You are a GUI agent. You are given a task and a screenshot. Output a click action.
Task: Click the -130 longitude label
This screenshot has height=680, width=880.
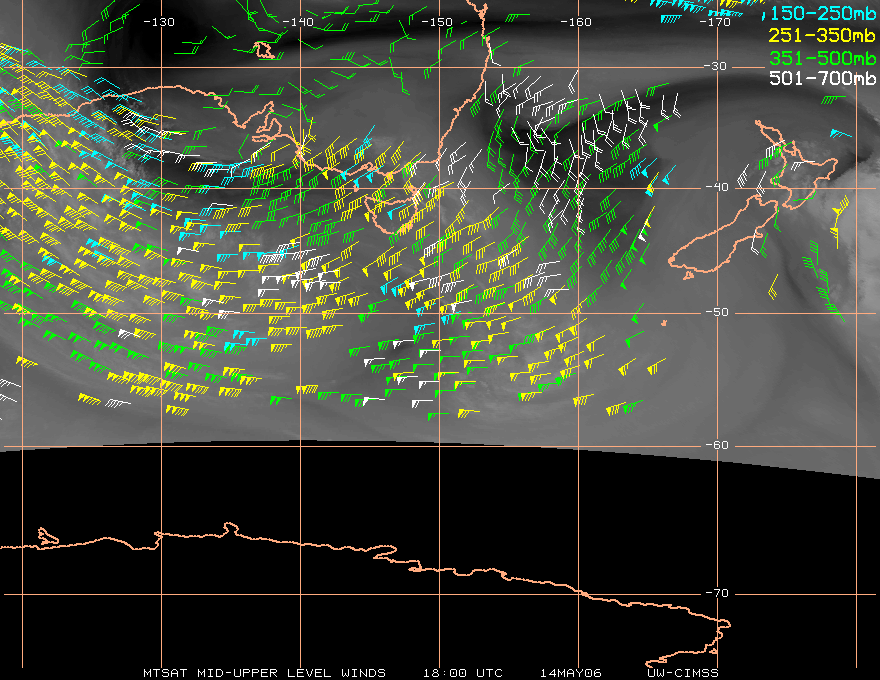(x=159, y=22)
